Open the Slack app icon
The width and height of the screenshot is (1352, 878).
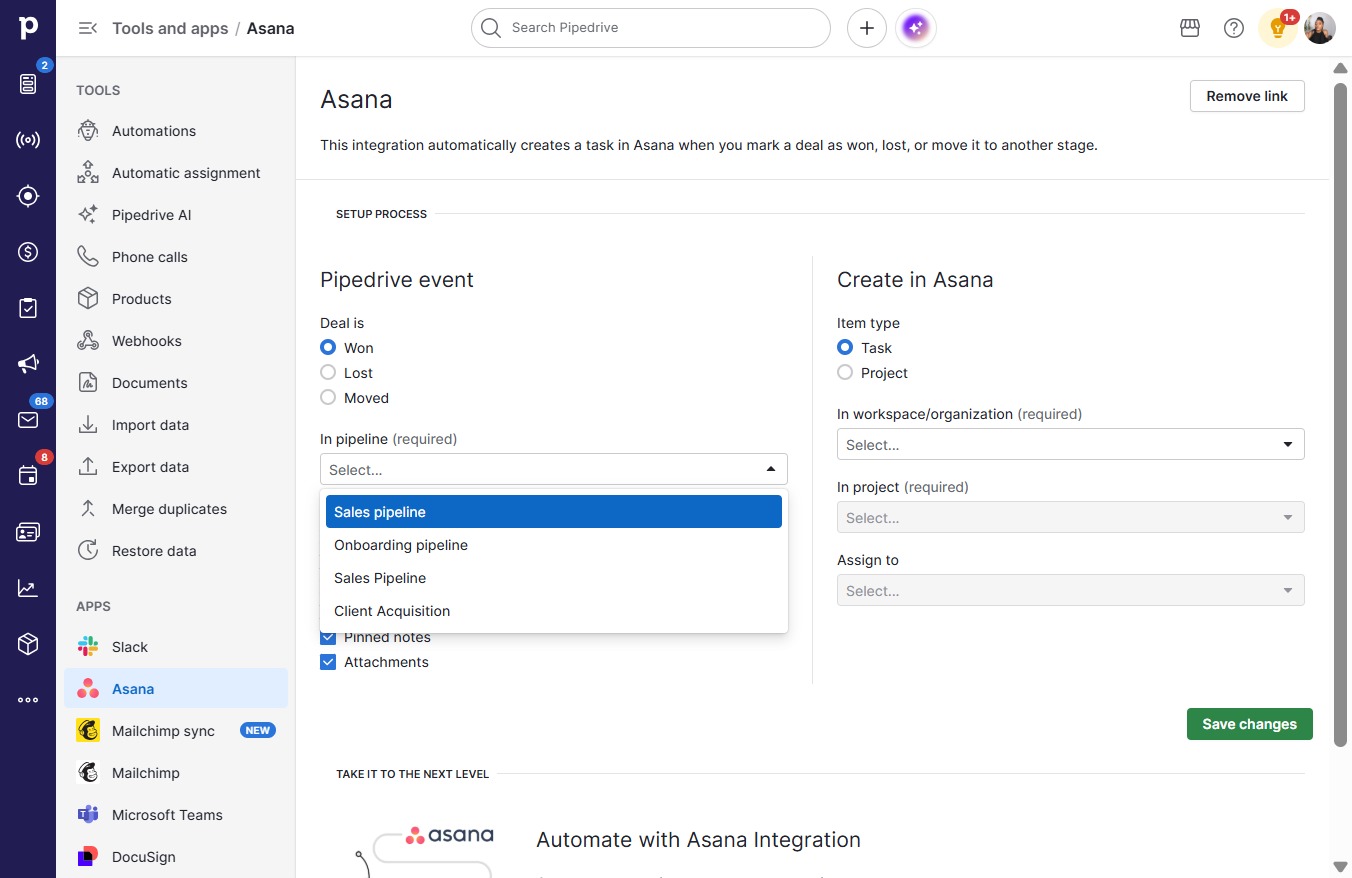tap(88, 647)
